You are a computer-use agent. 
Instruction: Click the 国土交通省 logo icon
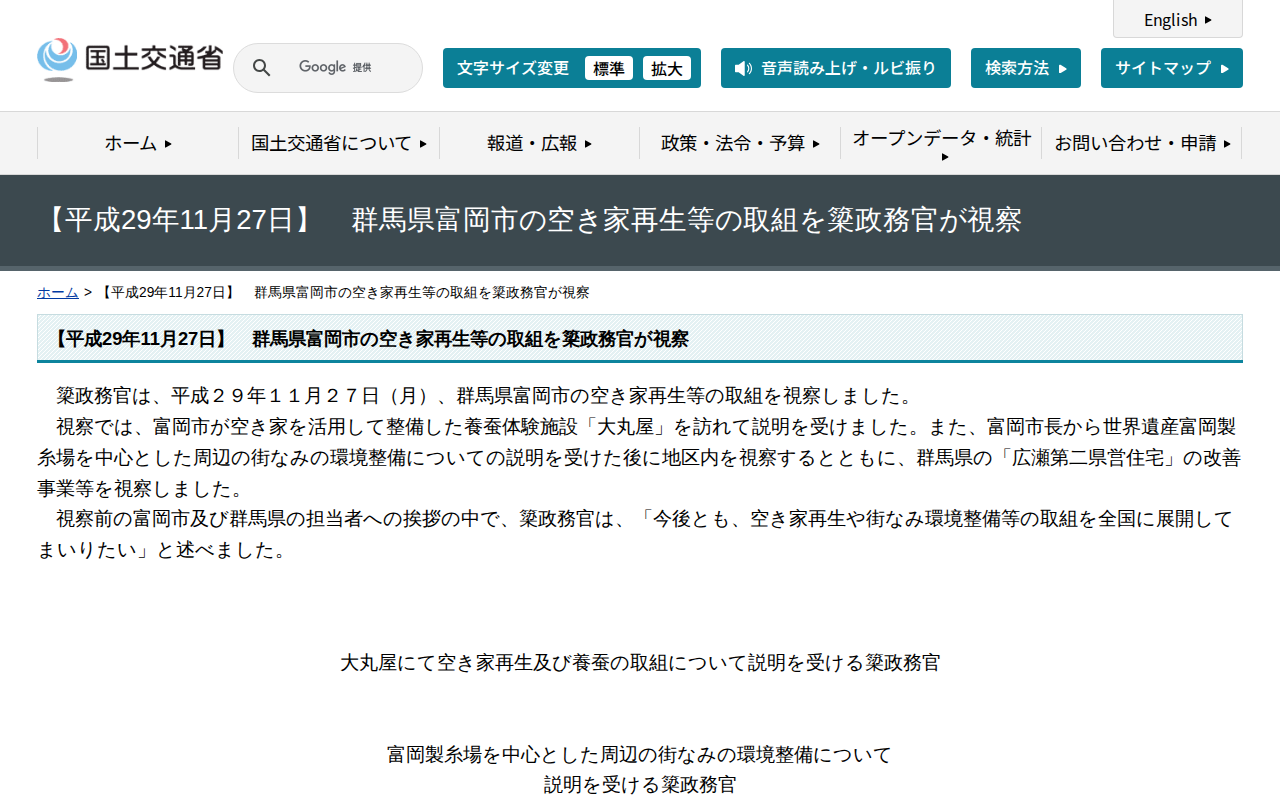coord(57,58)
